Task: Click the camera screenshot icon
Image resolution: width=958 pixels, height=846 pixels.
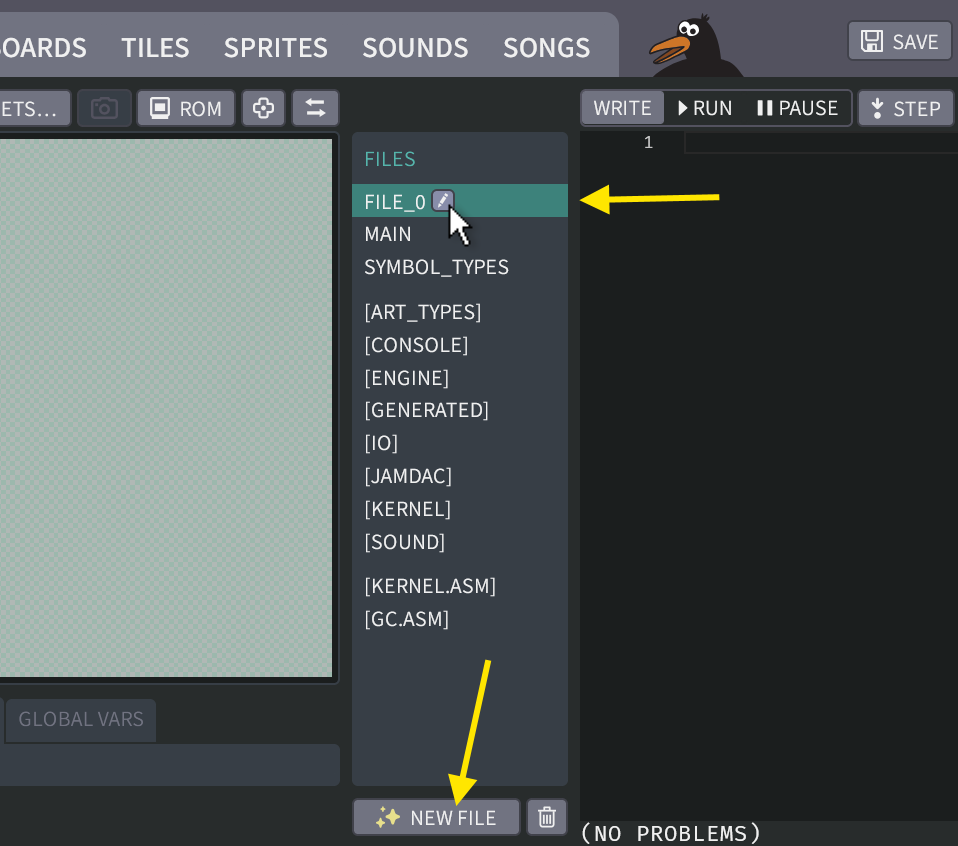Action: (104, 107)
